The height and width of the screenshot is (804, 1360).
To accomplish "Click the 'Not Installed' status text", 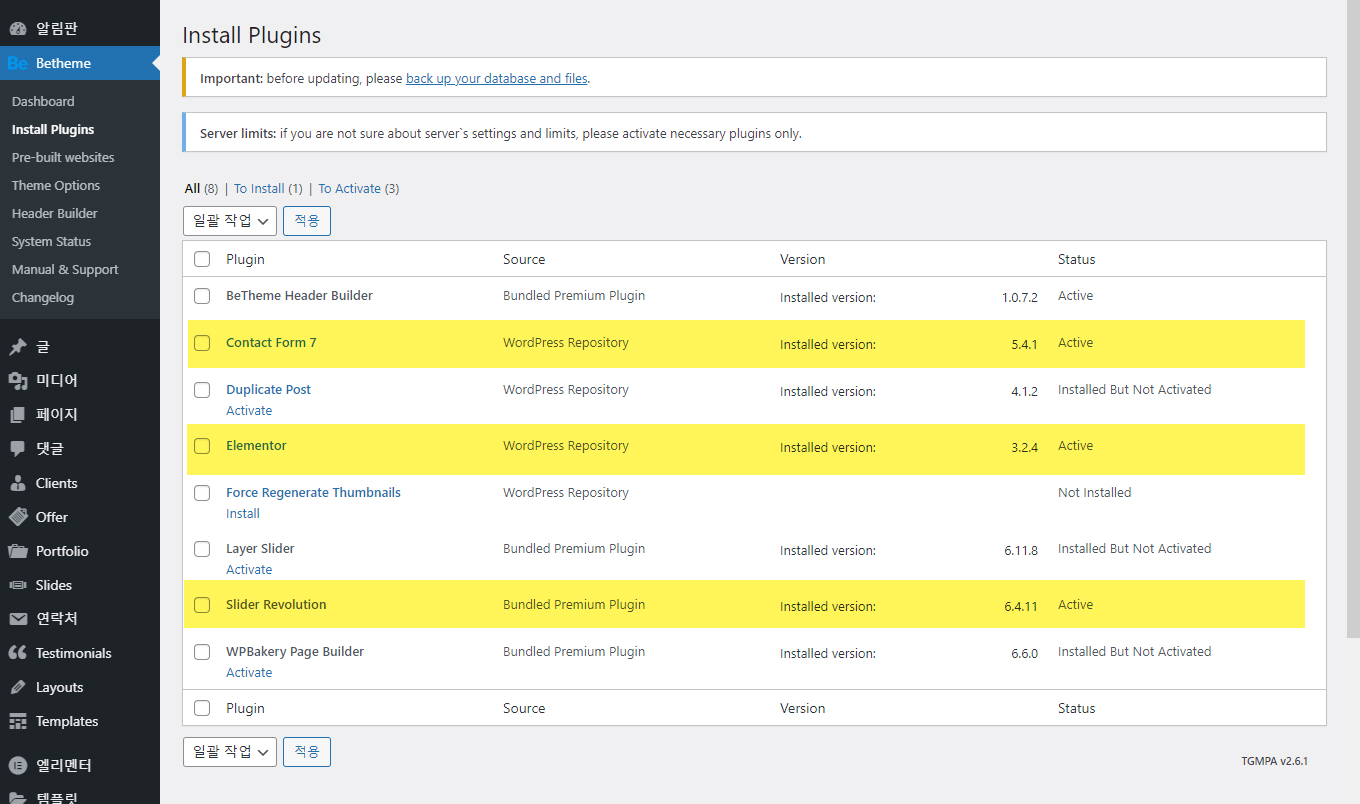I will coord(1094,493).
